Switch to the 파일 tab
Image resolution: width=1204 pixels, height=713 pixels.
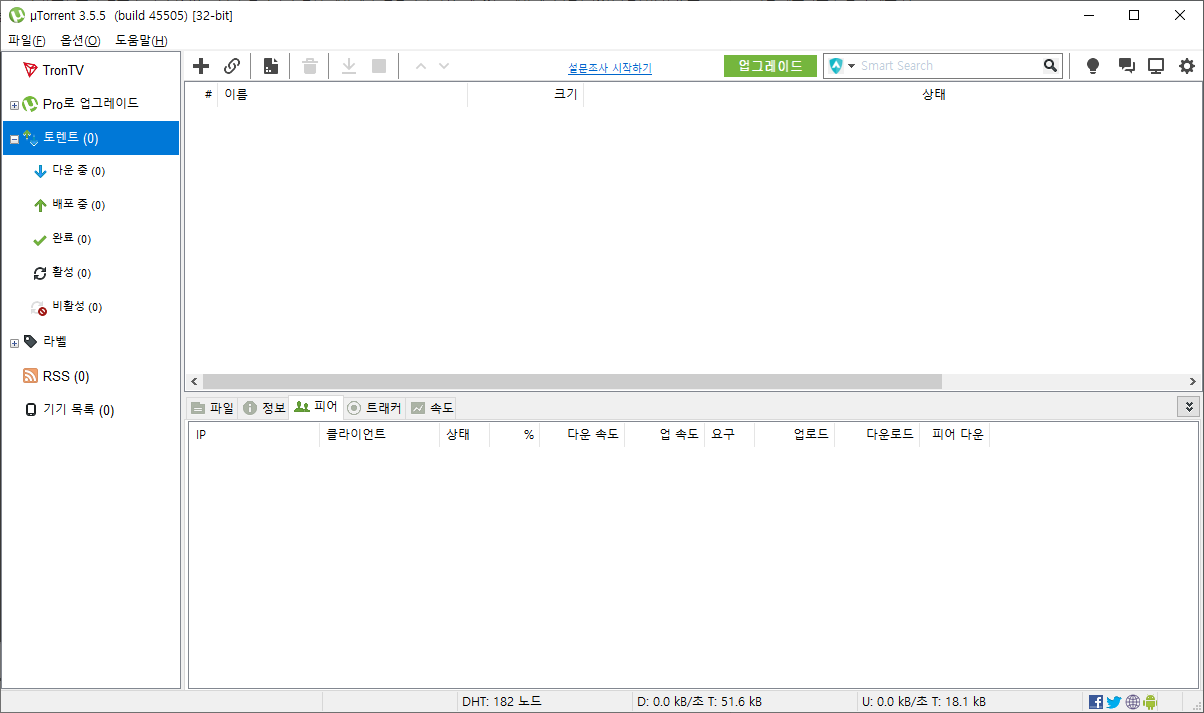click(x=212, y=408)
